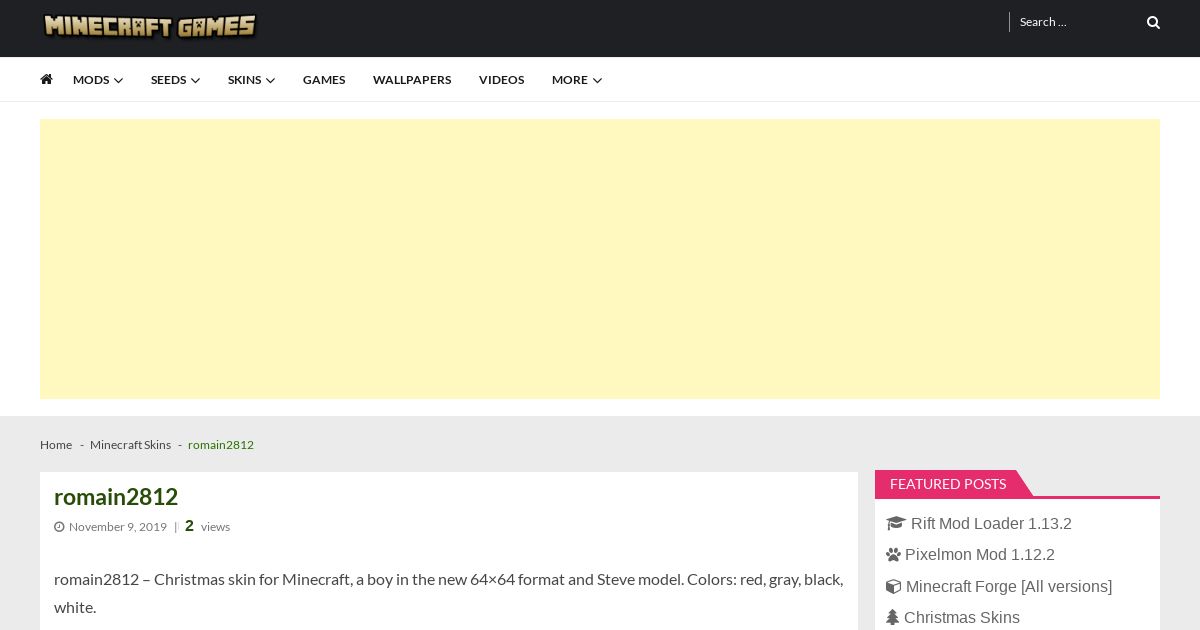Expand the SKINS dropdown menu
This screenshot has width=1200, height=630.
251,80
